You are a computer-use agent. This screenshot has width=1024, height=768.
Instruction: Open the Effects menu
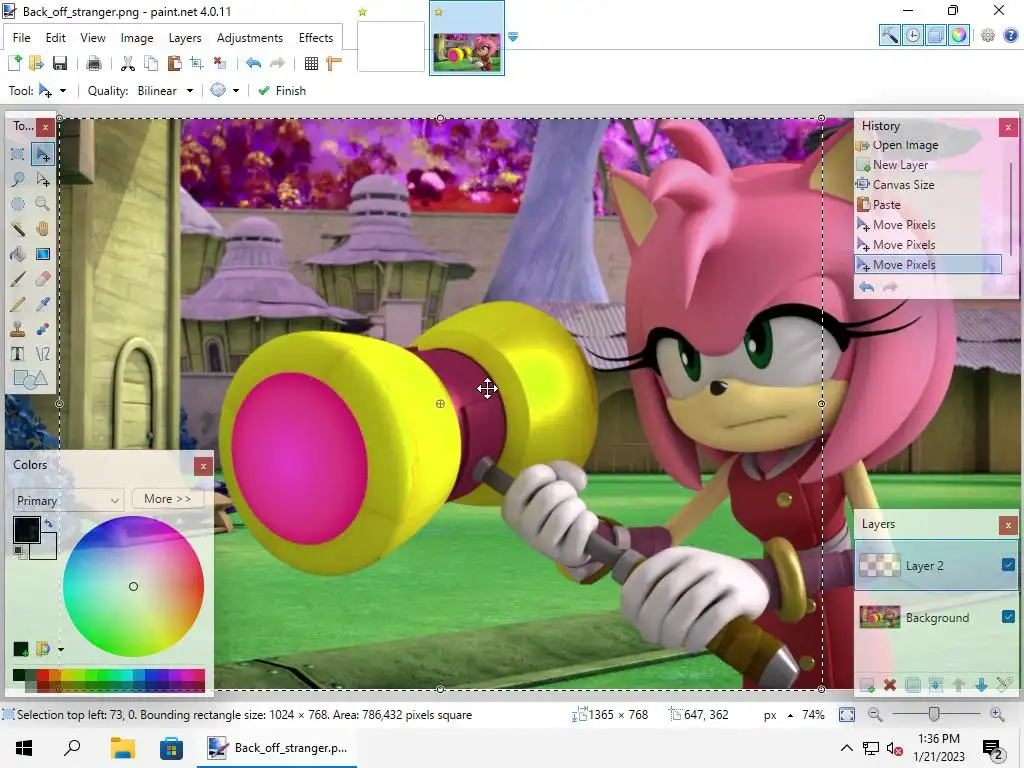[x=316, y=38]
